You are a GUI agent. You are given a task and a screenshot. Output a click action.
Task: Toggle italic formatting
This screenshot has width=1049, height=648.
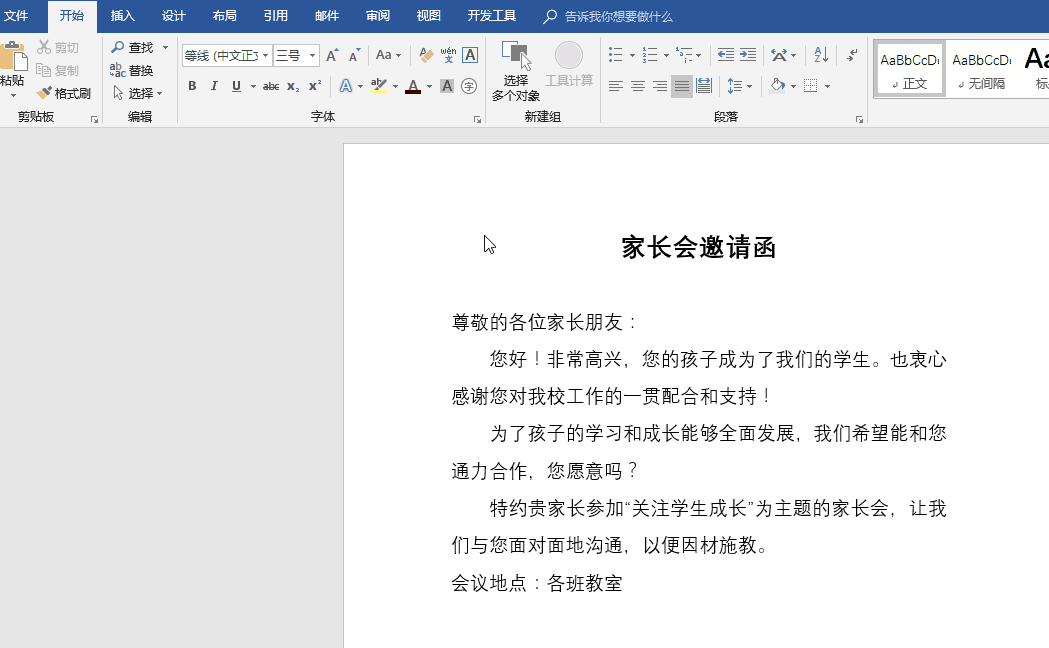pos(214,86)
